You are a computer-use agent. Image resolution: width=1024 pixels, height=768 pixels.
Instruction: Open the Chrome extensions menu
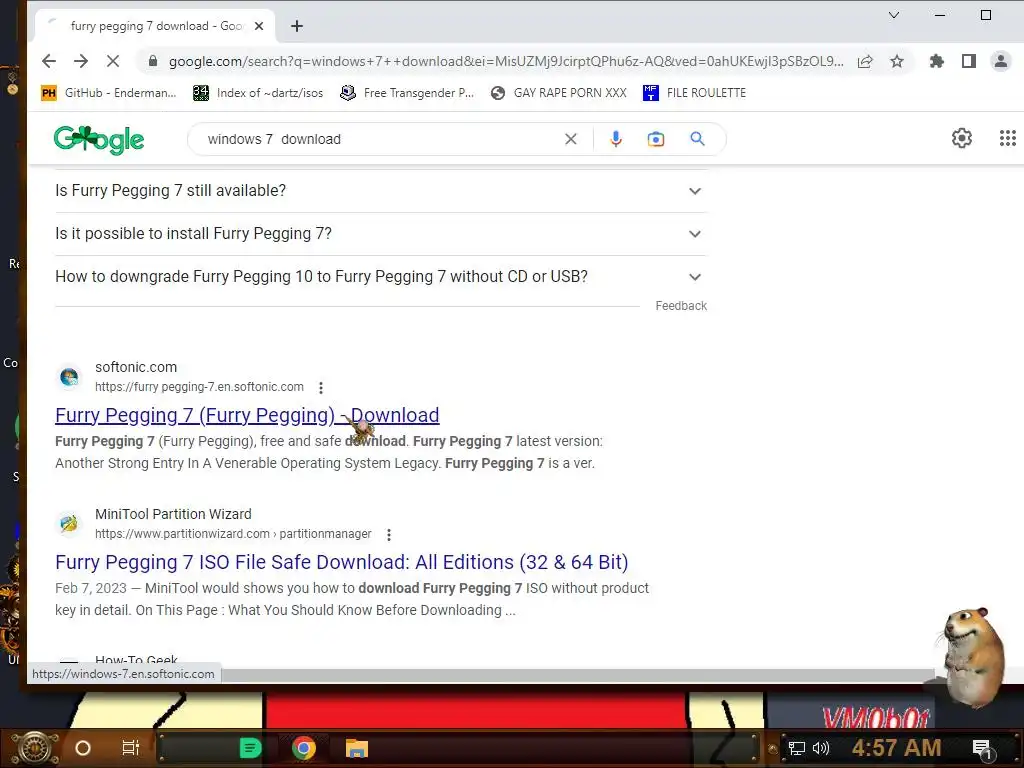point(936,61)
